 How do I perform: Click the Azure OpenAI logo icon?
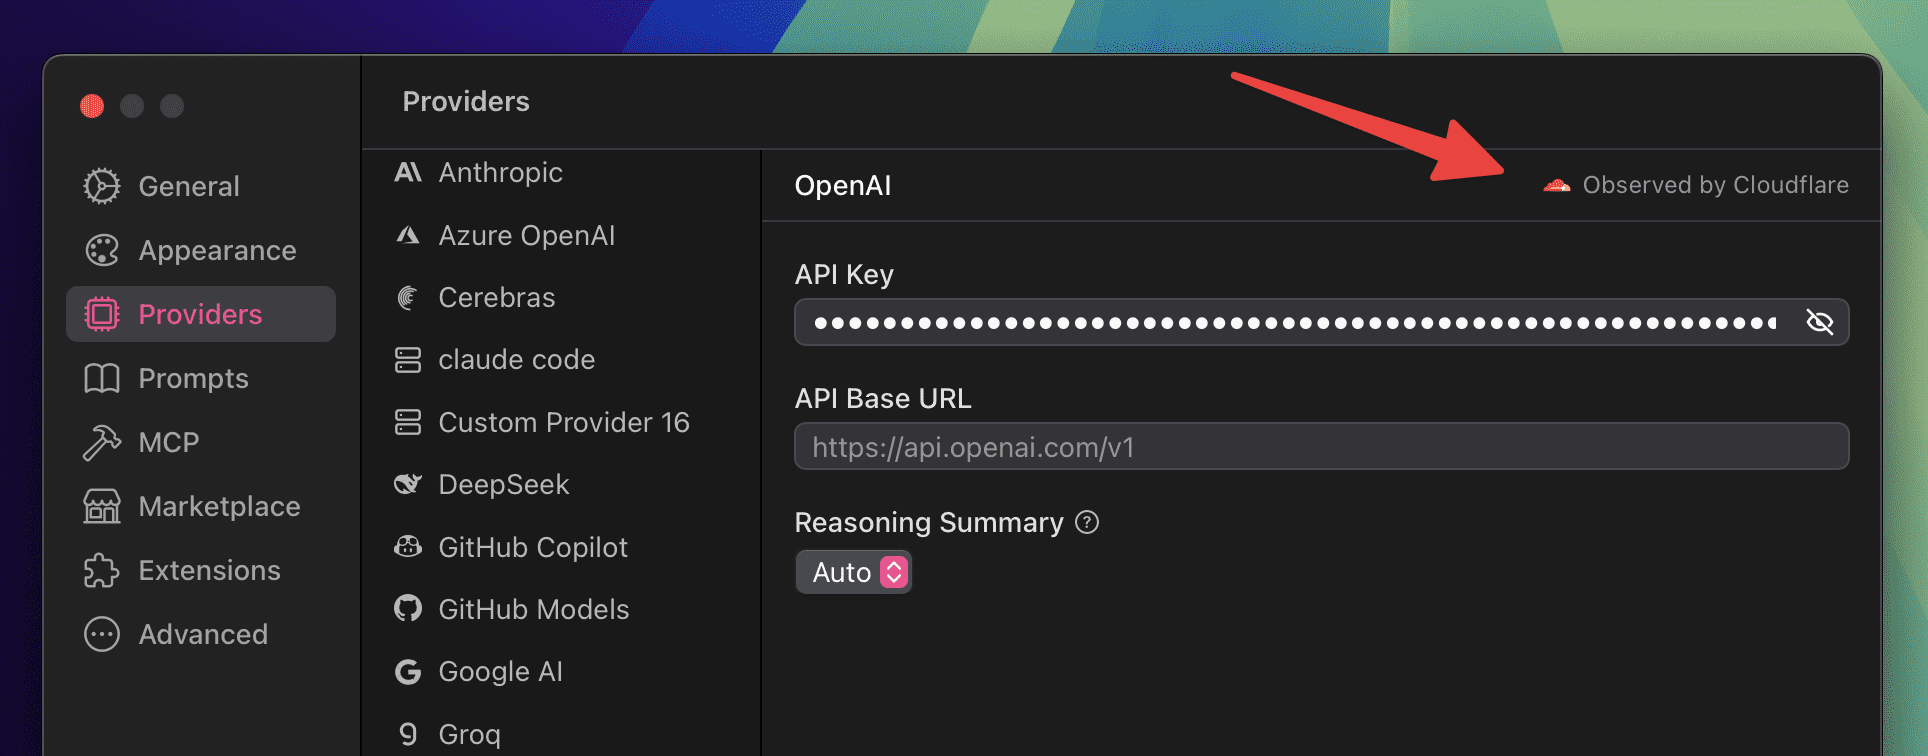pyautogui.click(x=408, y=235)
